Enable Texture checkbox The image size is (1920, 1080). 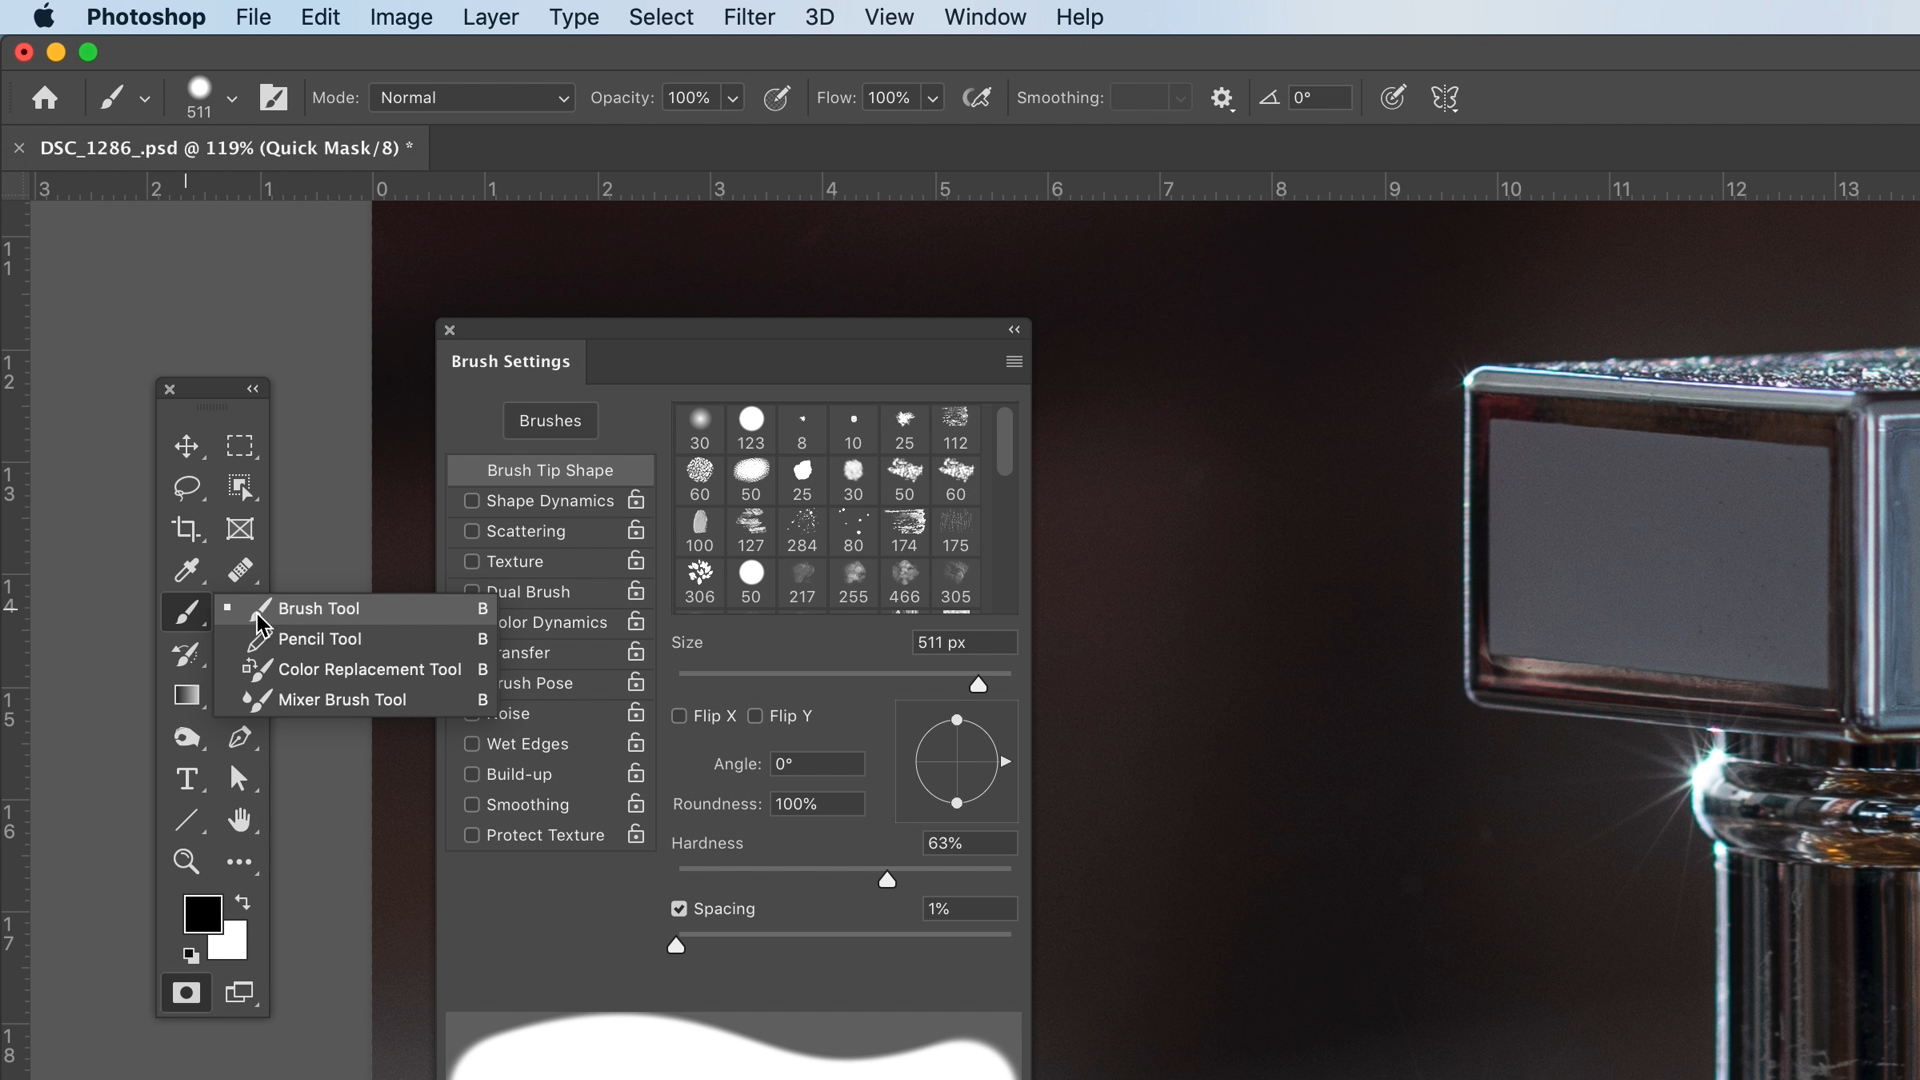[x=472, y=562]
